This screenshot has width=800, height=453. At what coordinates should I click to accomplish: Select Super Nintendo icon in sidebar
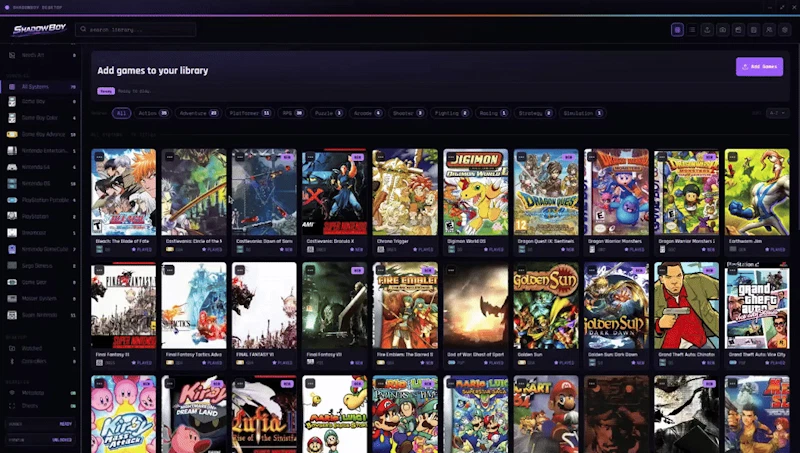pyautogui.click(x=12, y=315)
